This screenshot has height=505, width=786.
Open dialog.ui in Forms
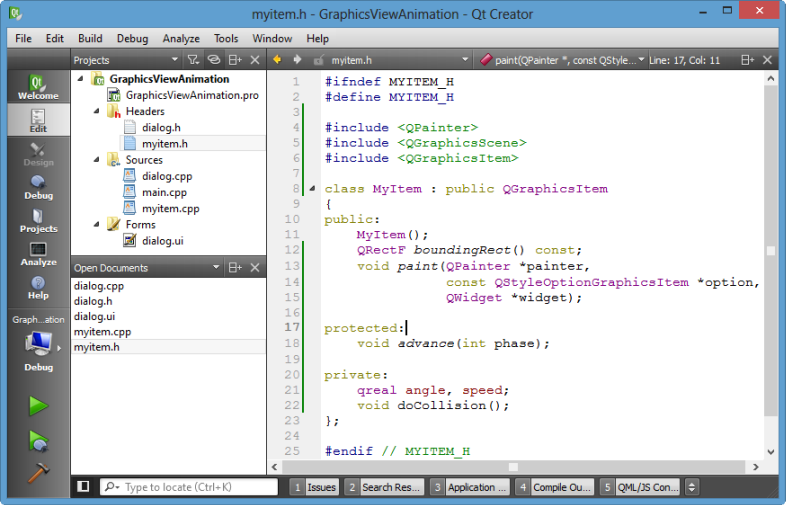pos(162,241)
